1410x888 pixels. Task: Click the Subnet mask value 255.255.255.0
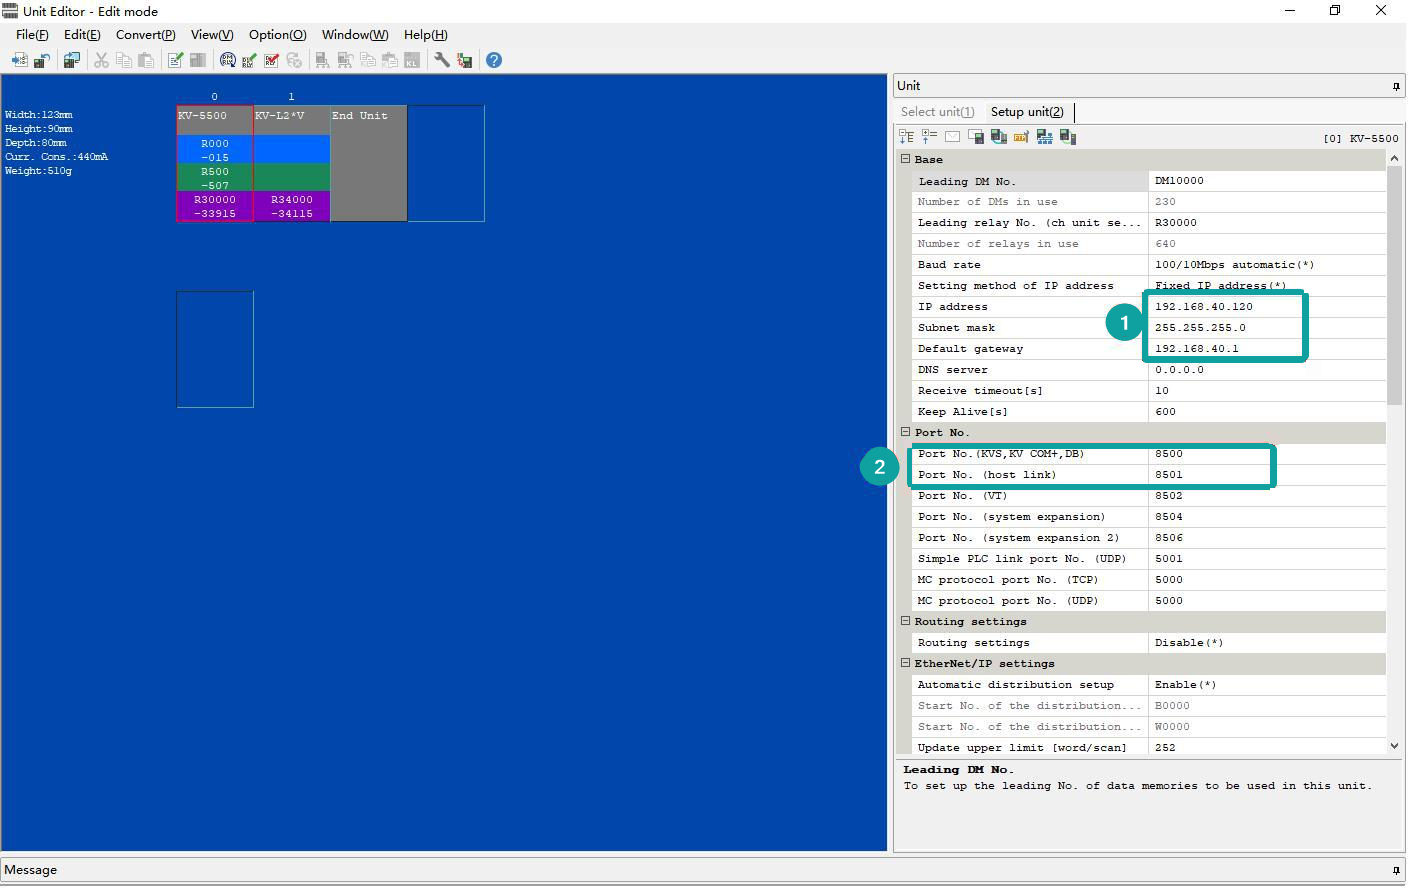[x=1200, y=328]
